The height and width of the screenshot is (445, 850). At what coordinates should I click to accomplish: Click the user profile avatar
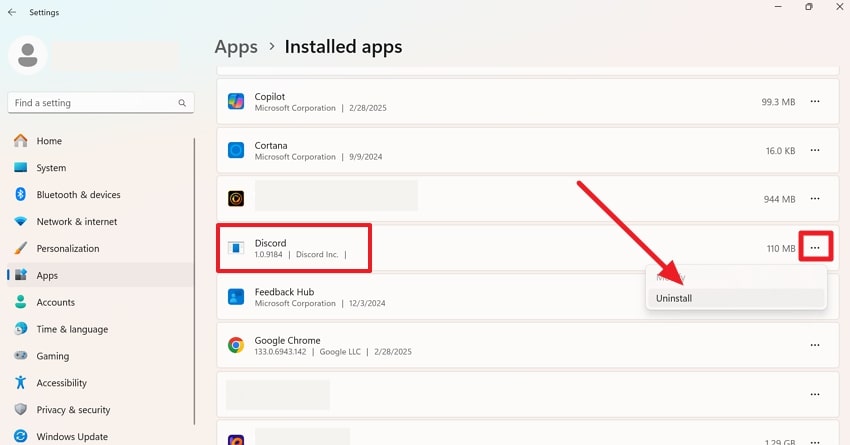[28, 55]
